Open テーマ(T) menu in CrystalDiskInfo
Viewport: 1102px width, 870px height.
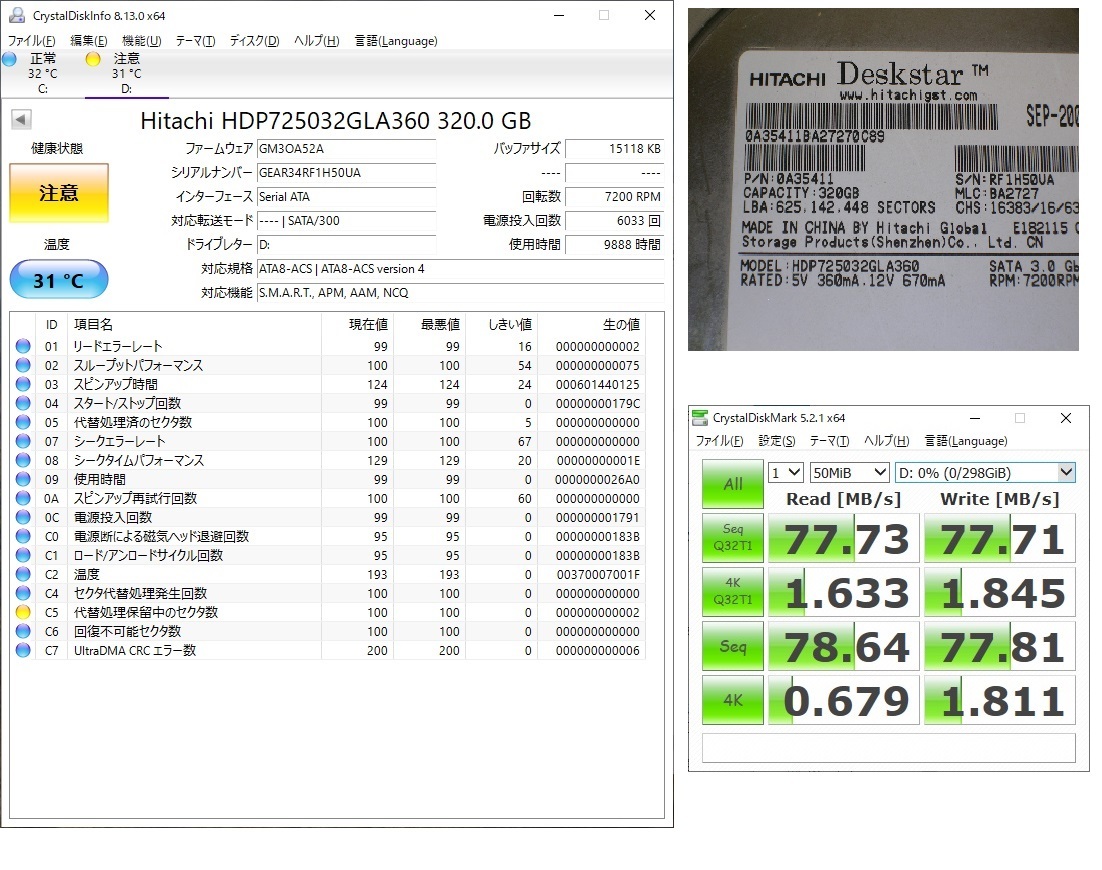click(x=195, y=41)
